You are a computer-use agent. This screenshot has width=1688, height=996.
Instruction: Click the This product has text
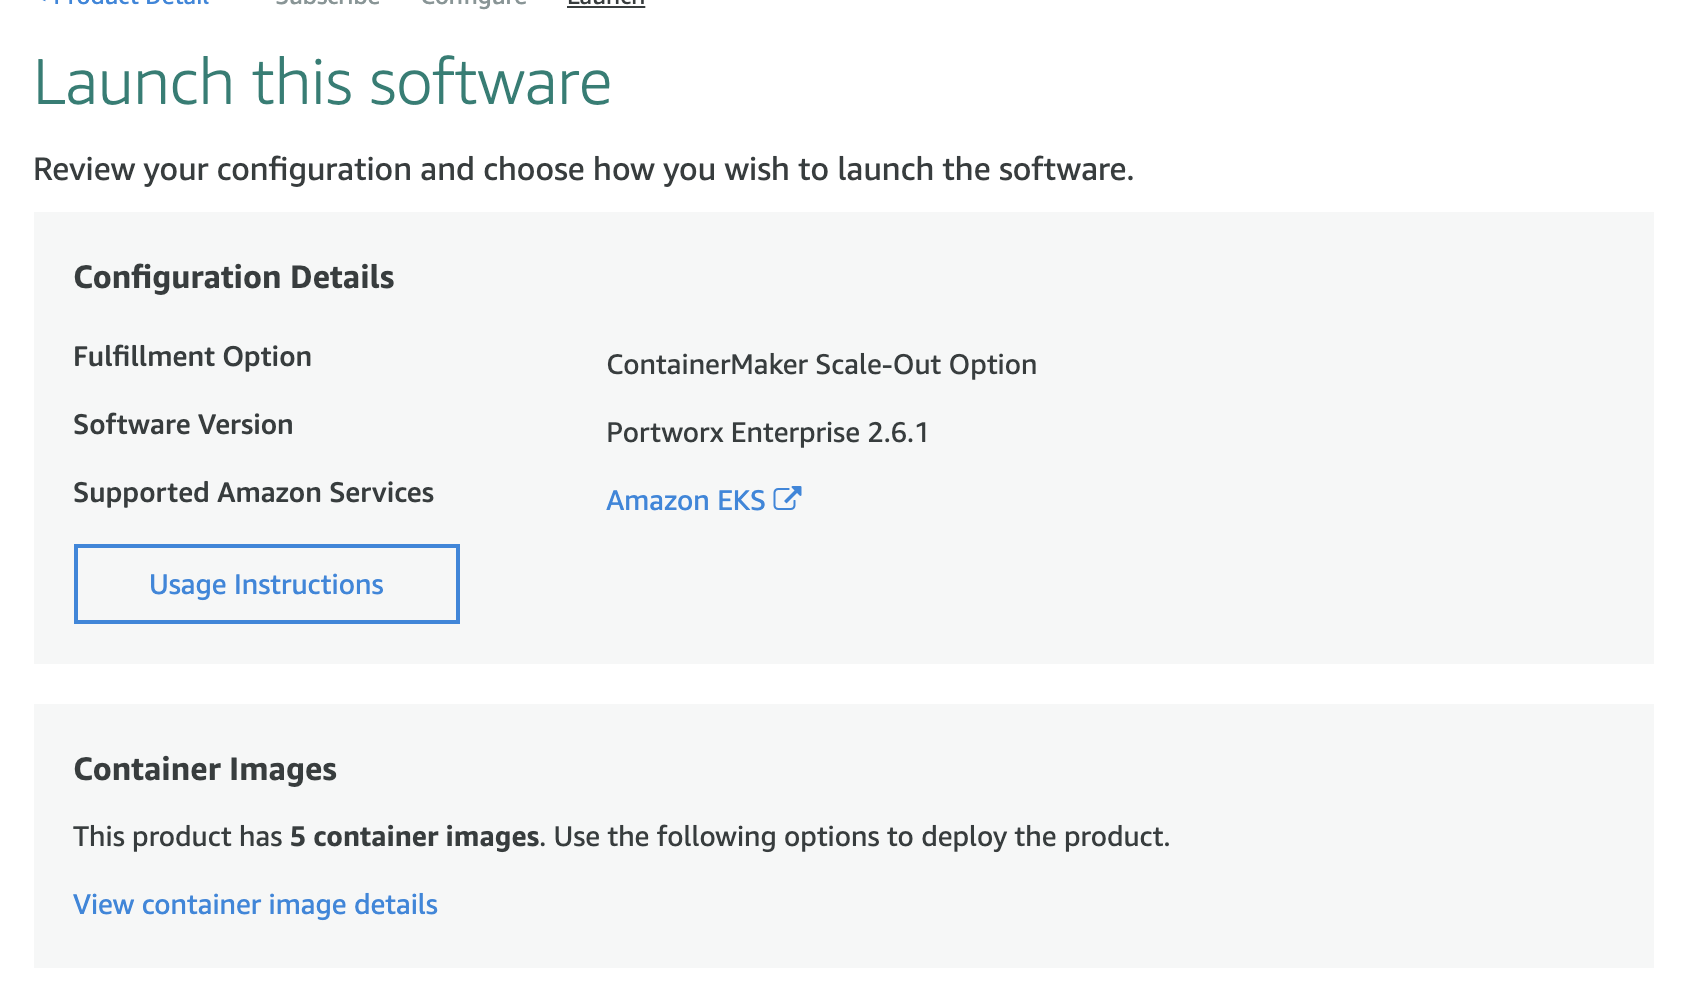tap(178, 836)
